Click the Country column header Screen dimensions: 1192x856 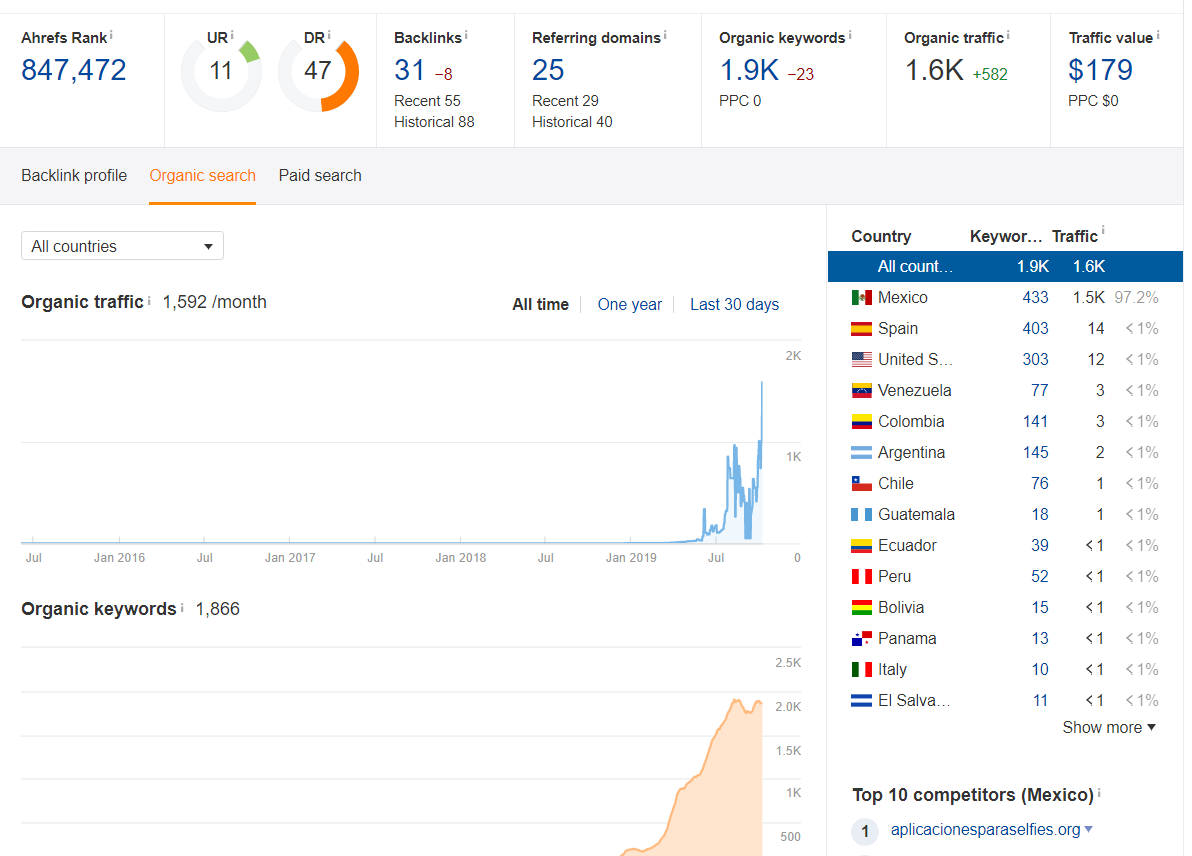(881, 236)
